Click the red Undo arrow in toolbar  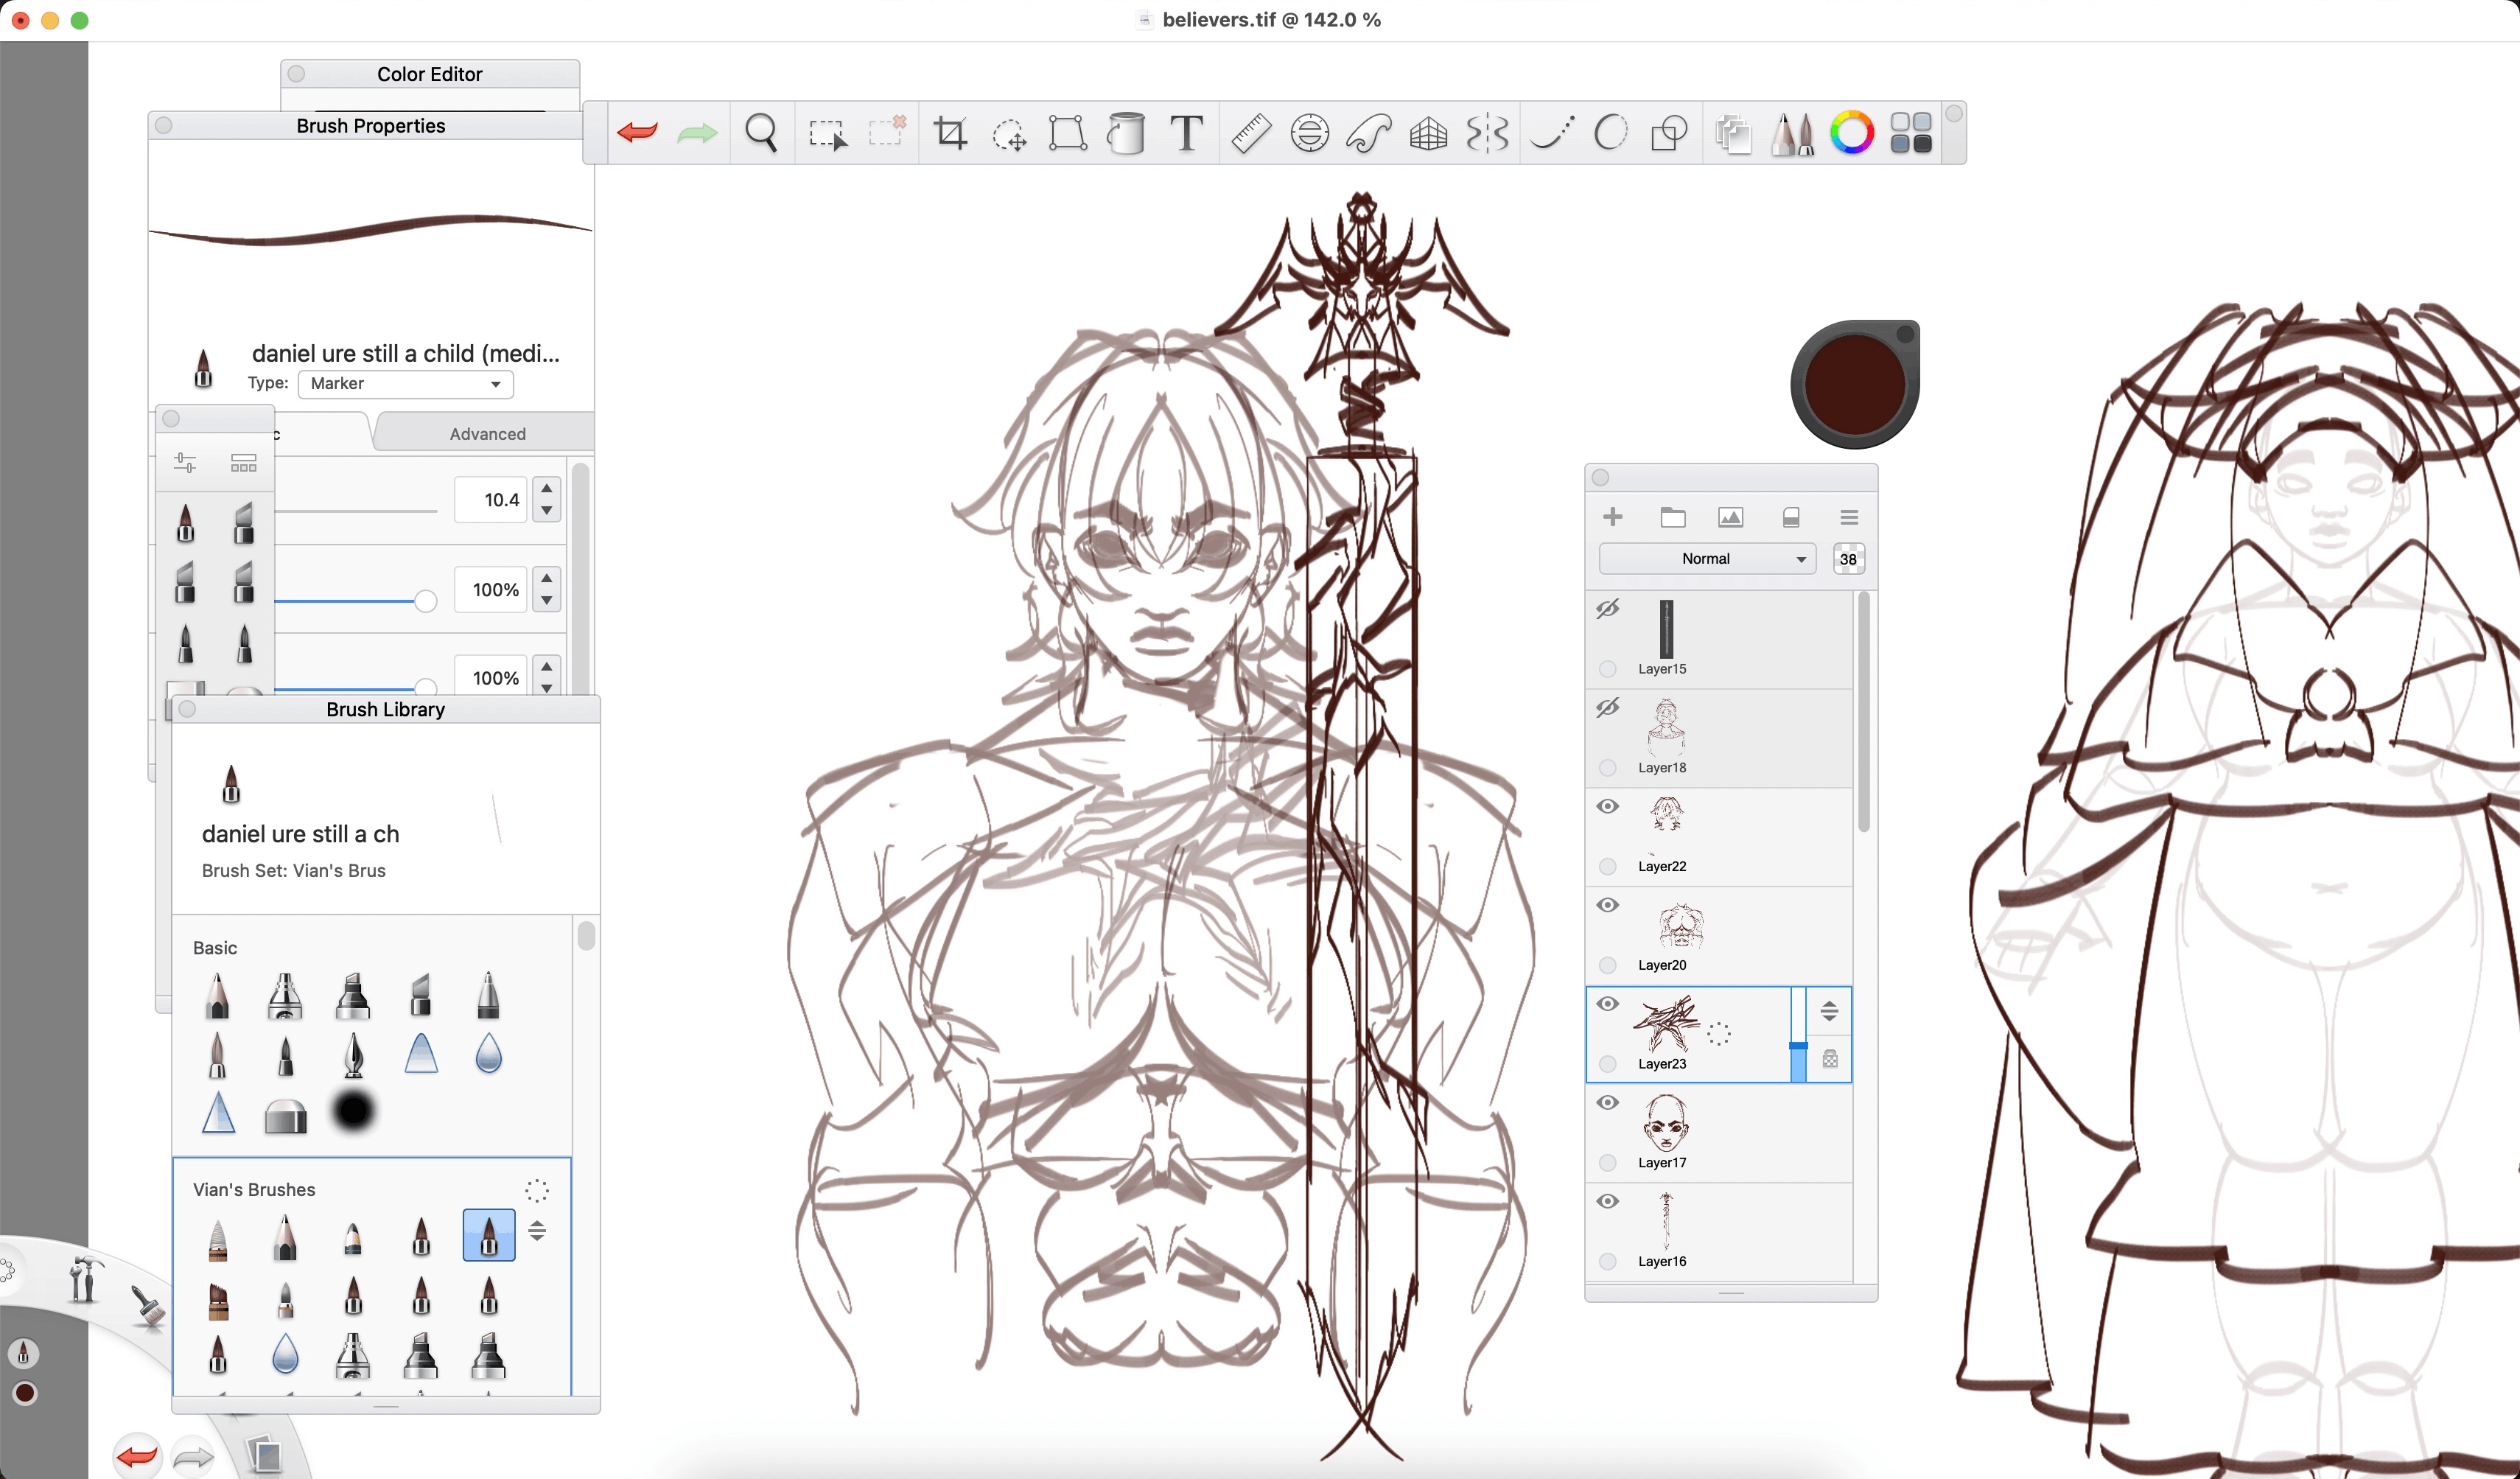click(637, 133)
